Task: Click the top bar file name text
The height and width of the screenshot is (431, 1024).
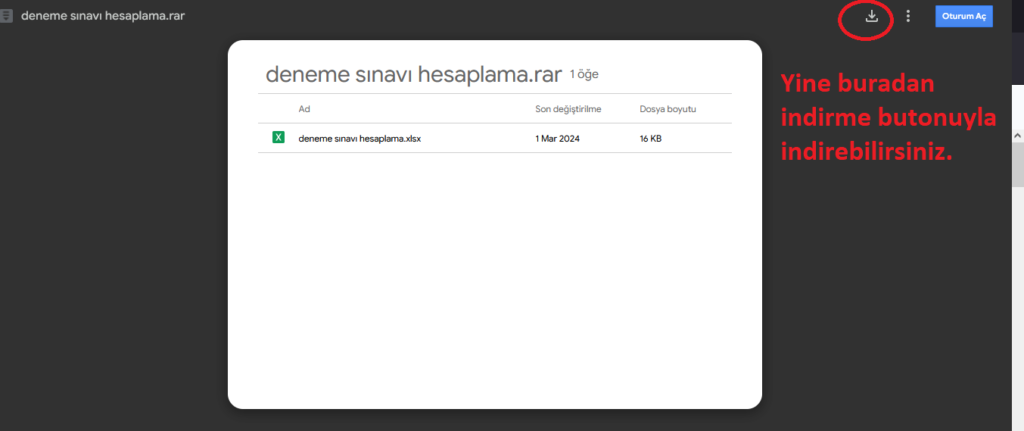Action: tap(105, 16)
